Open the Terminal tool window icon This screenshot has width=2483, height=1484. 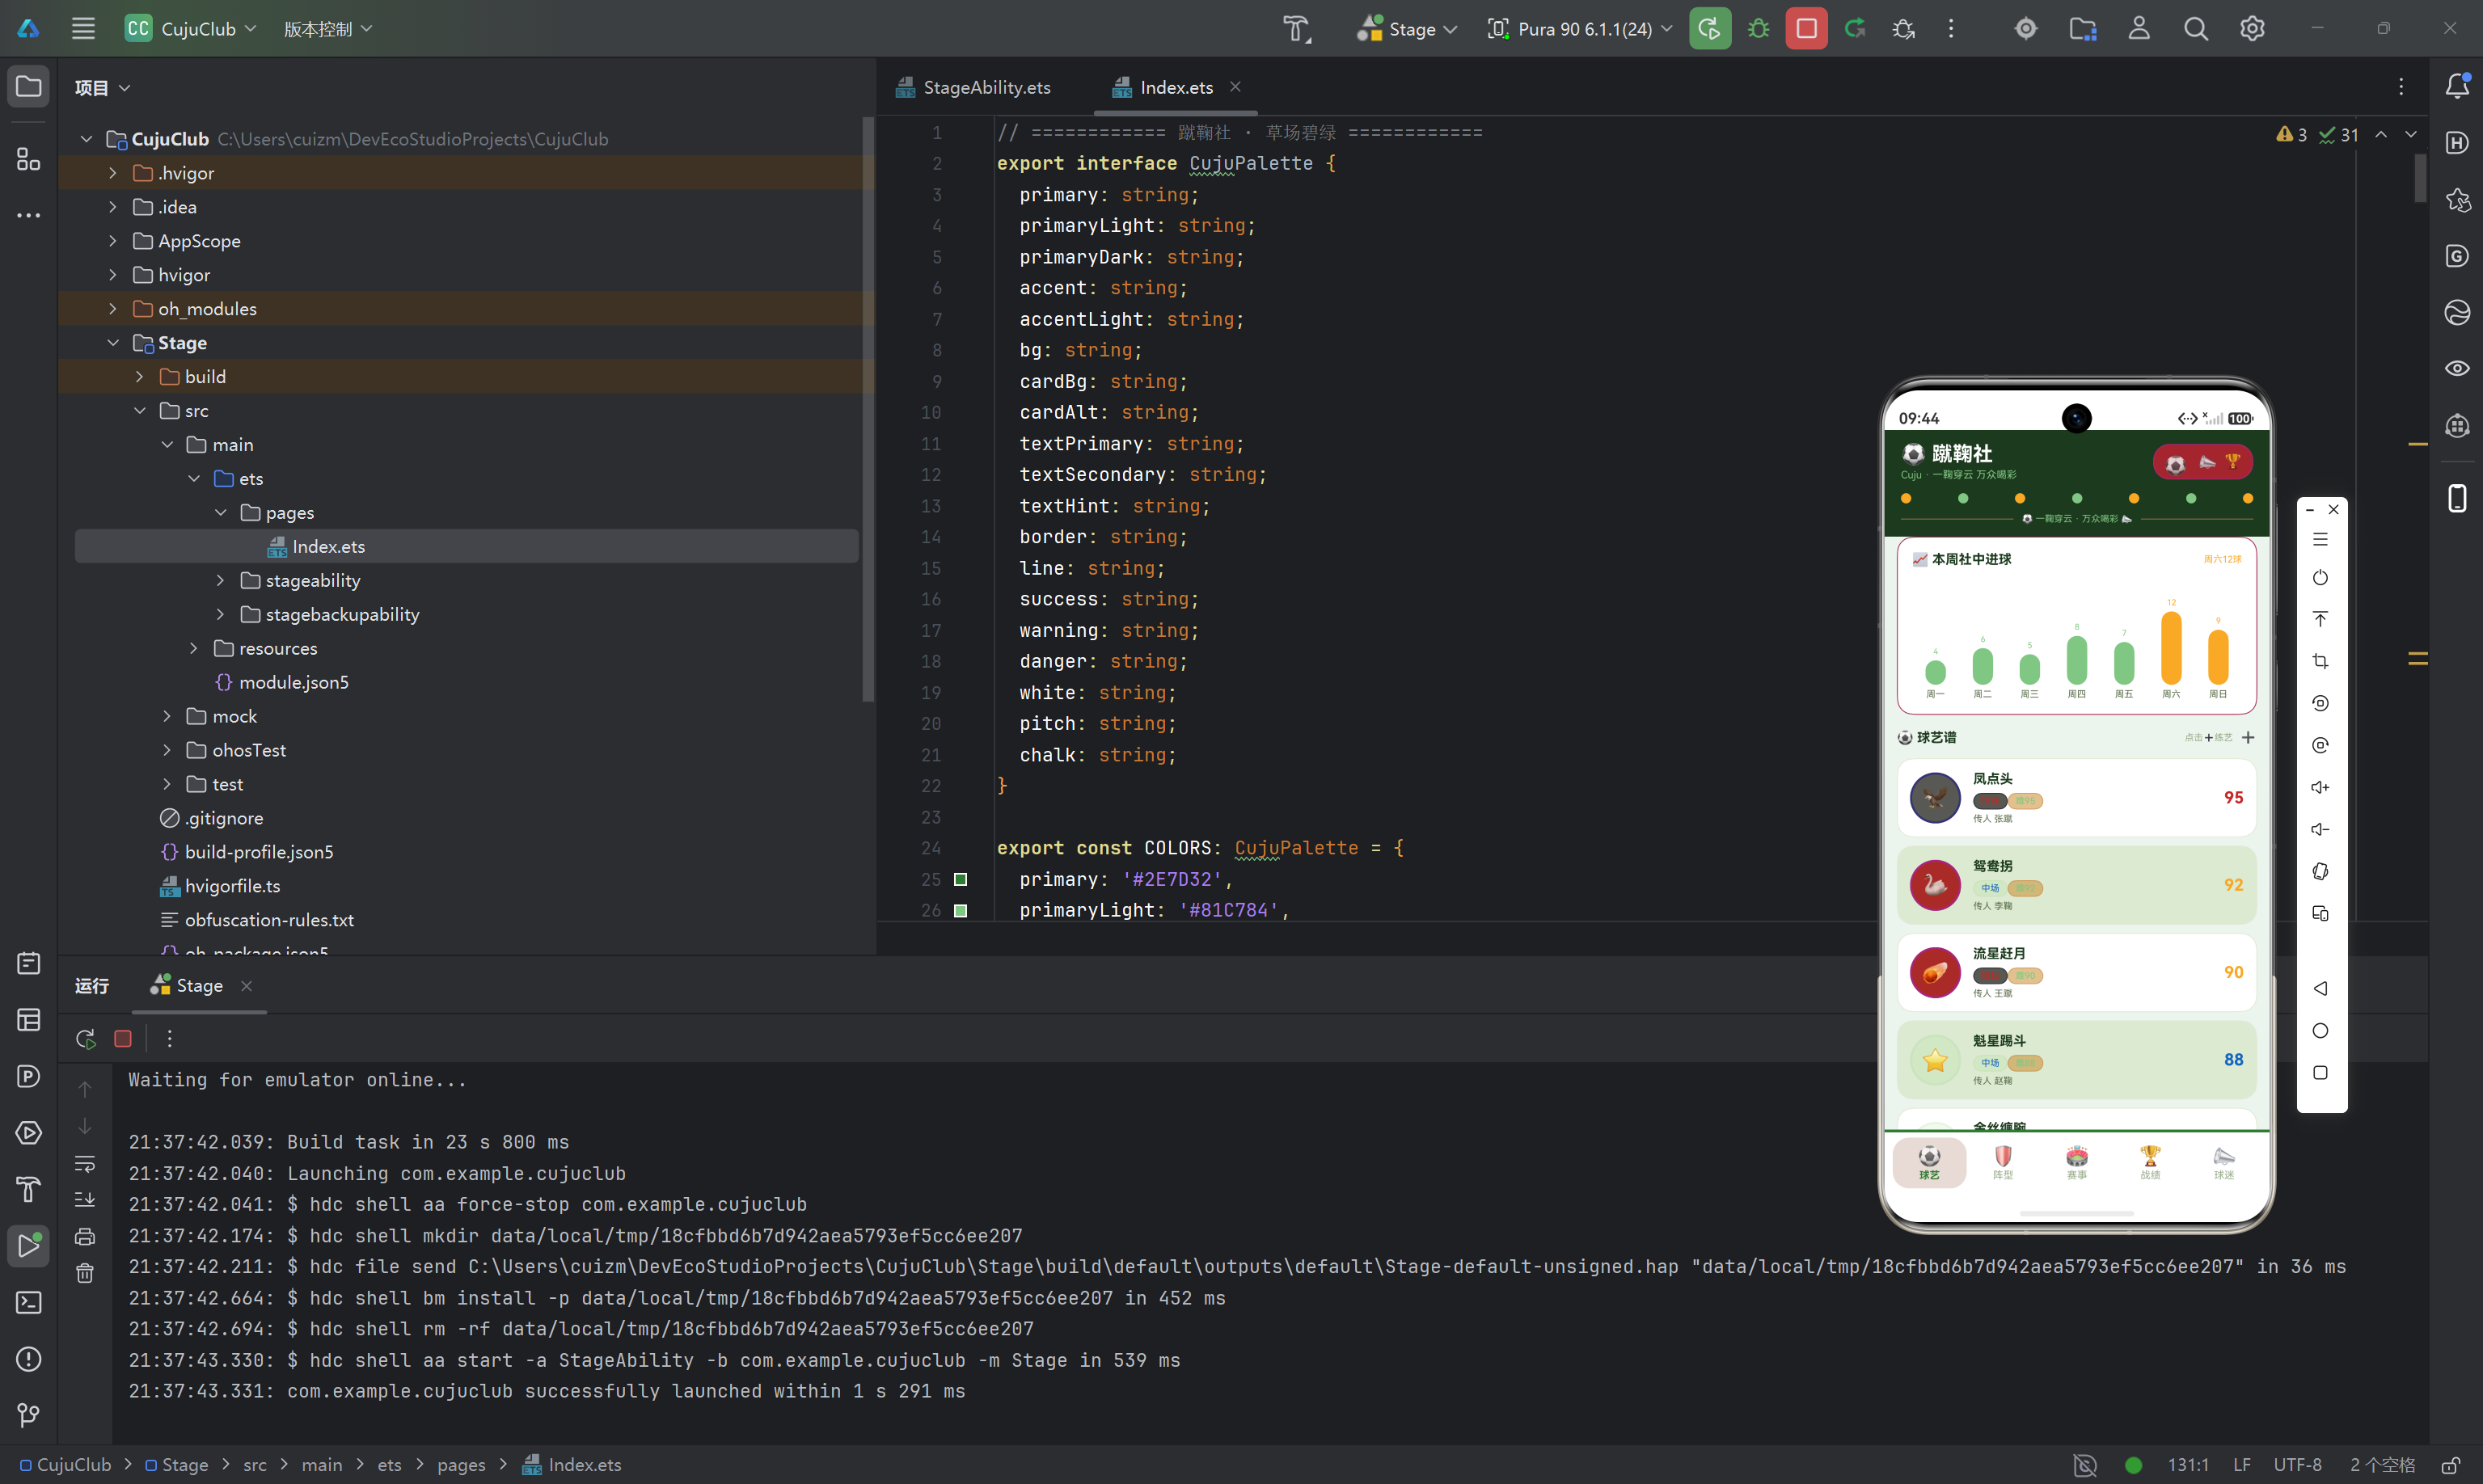pyautogui.click(x=28, y=1303)
